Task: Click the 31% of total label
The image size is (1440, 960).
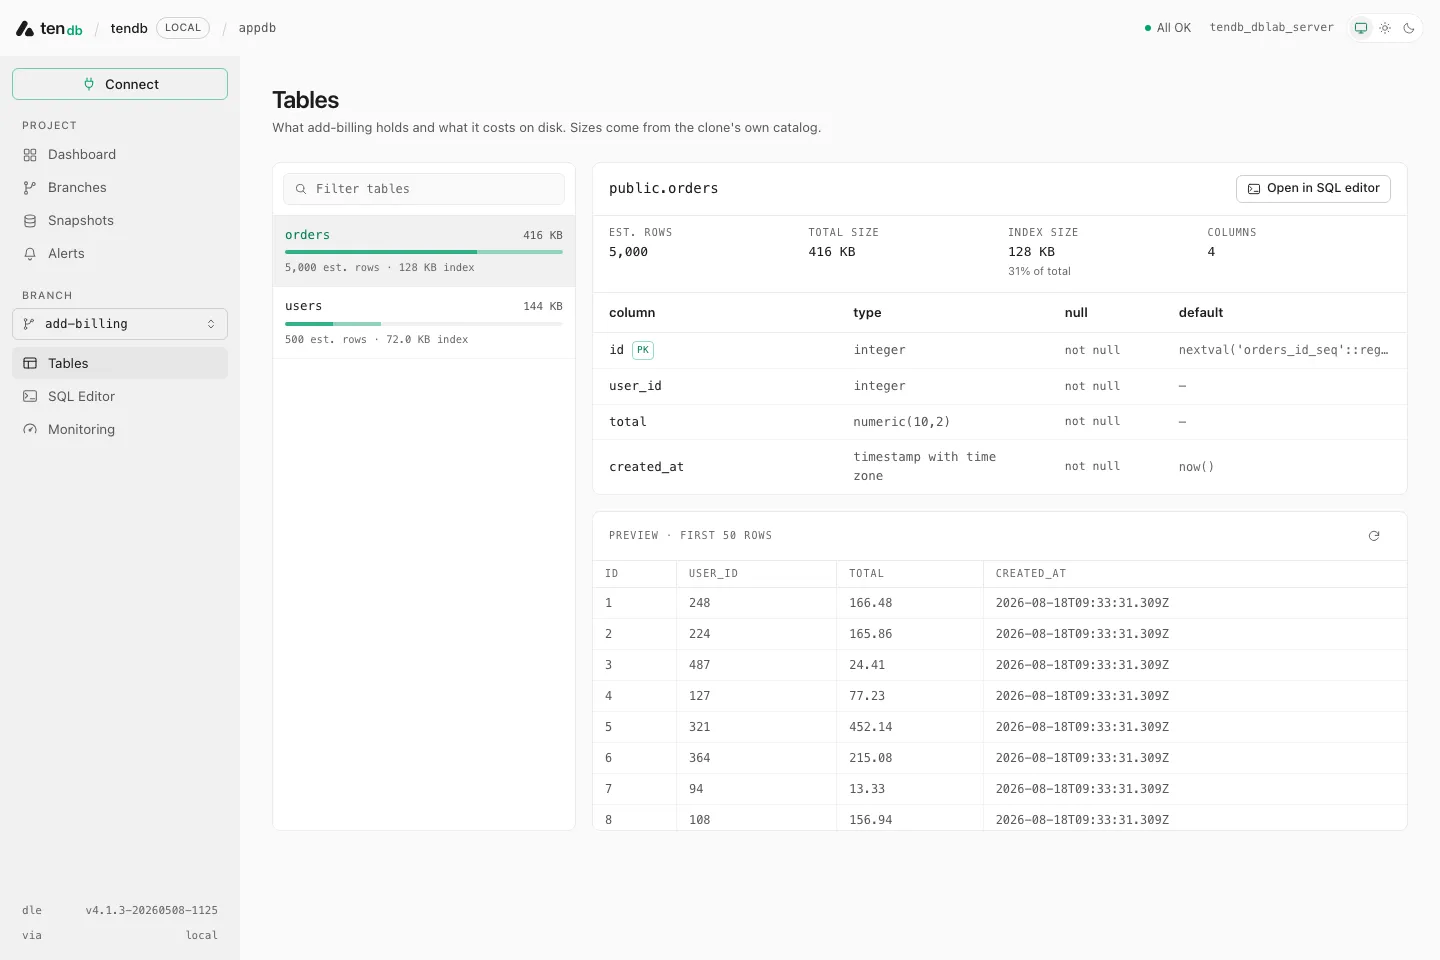Action: (1039, 272)
